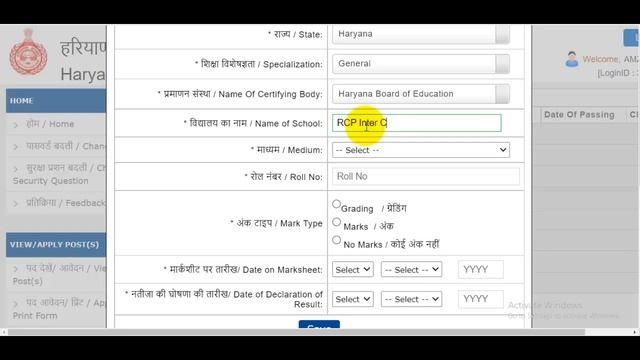Viewport: 640px width, 360px height.
Task: Open the View Post(s) link in sidebar
Action: pos(59,274)
